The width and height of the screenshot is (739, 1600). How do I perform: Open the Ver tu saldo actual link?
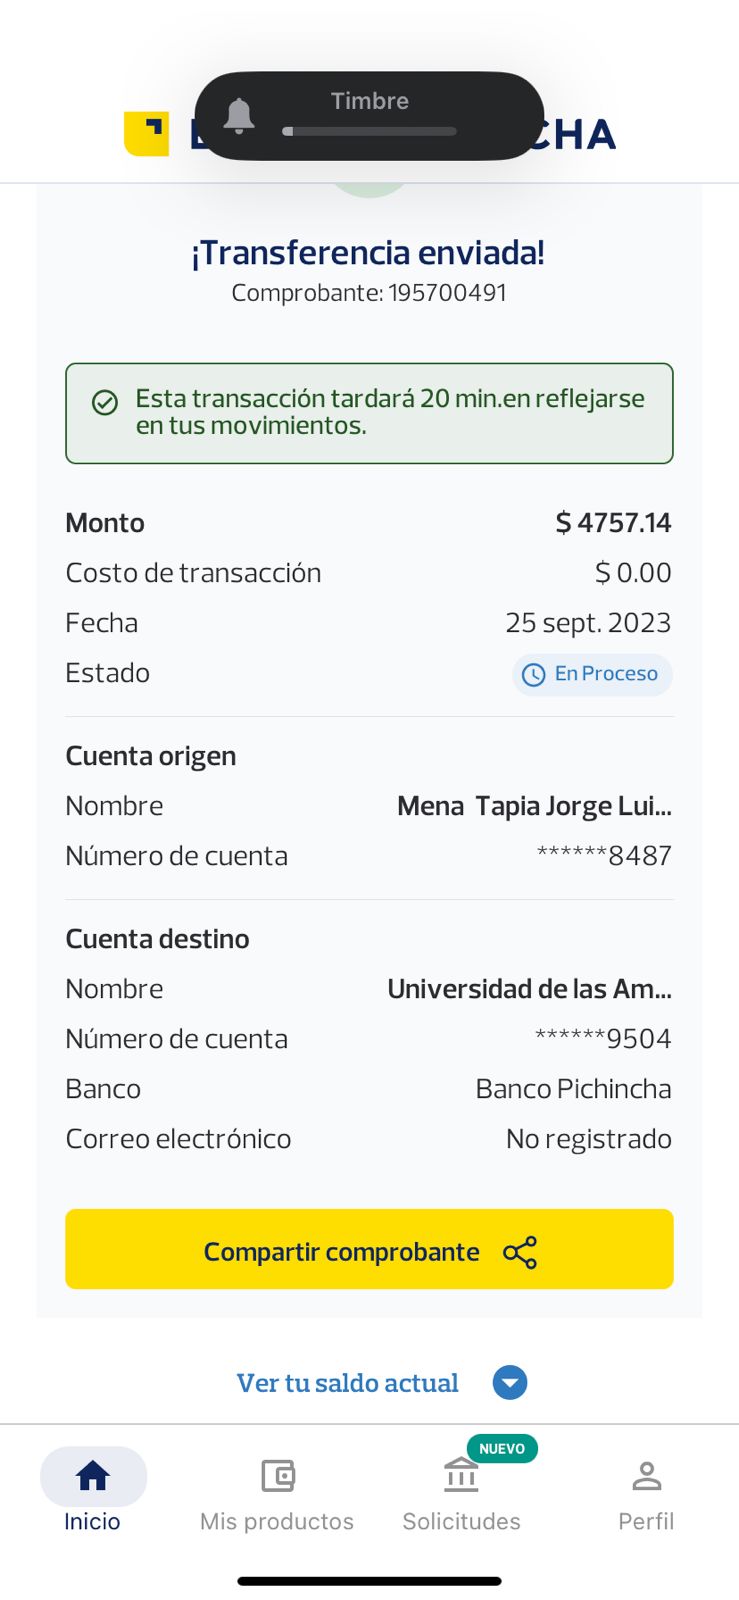(x=347, y=1383)
